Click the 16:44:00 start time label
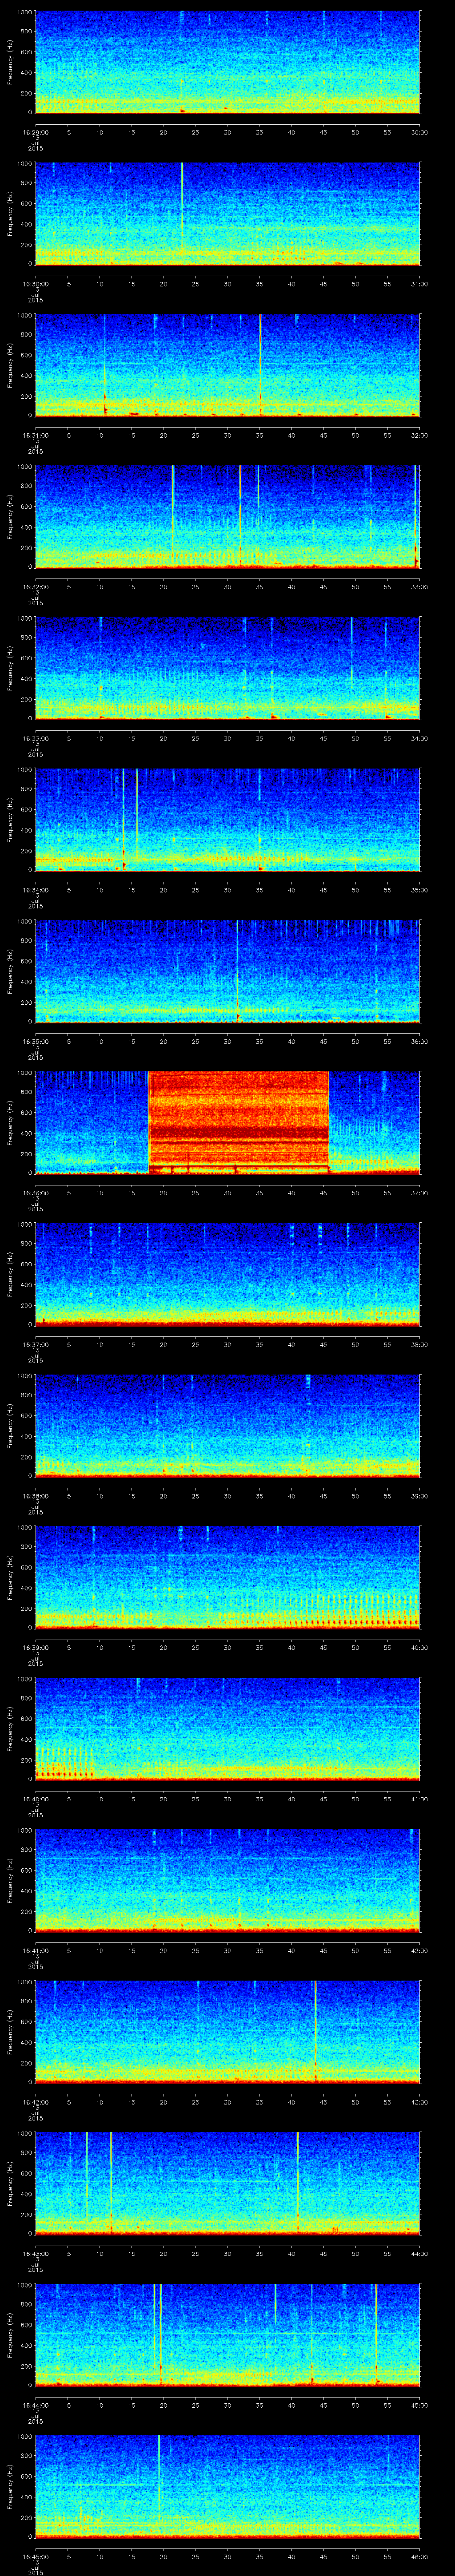This screenshot has height=2576, width=455. click(x=36, y=2405)
